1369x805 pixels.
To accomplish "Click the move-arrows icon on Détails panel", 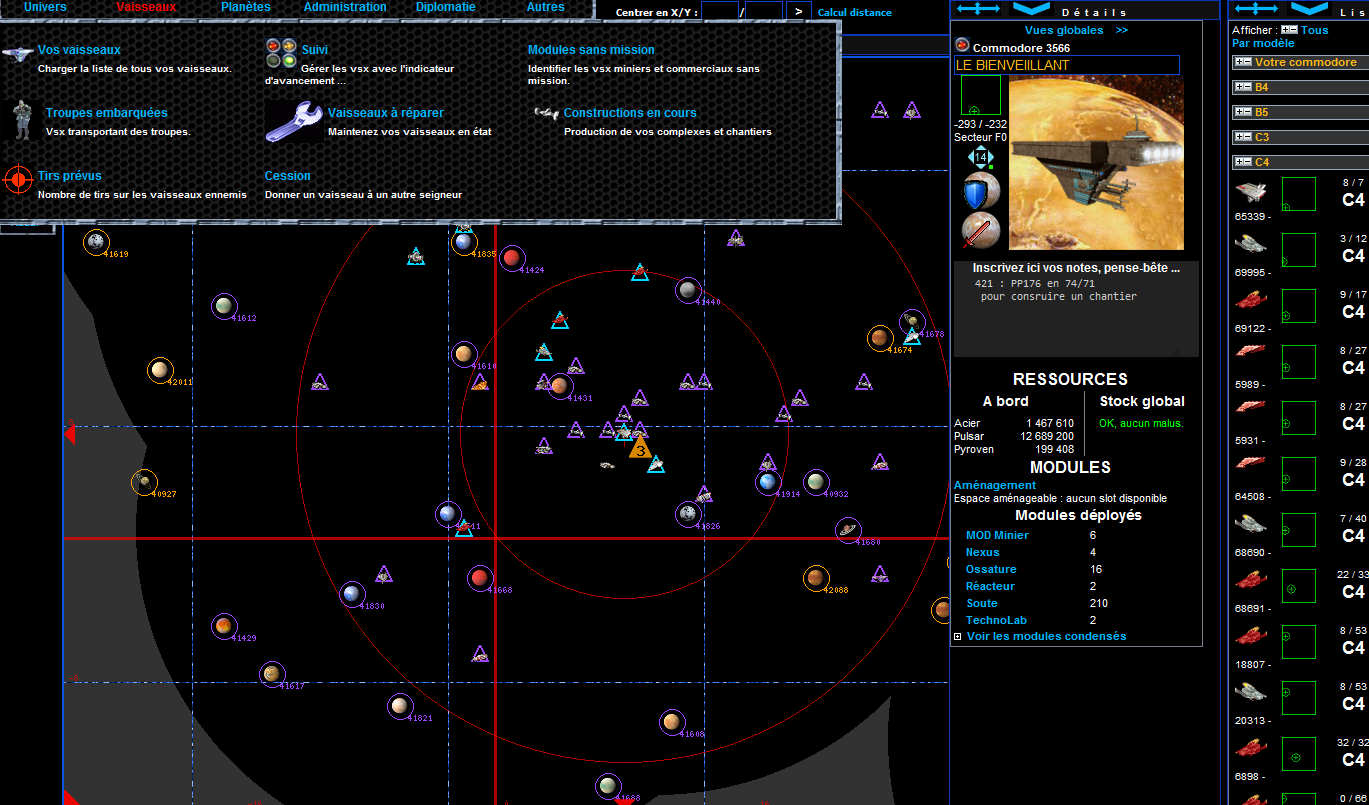I will pos(979,8).
